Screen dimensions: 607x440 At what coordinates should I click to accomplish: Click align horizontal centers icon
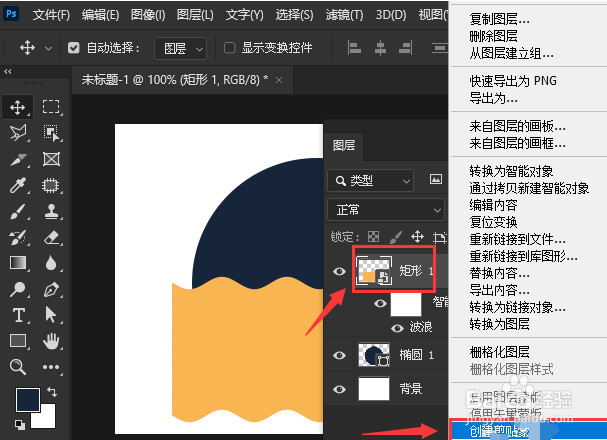tap(381, 48)
